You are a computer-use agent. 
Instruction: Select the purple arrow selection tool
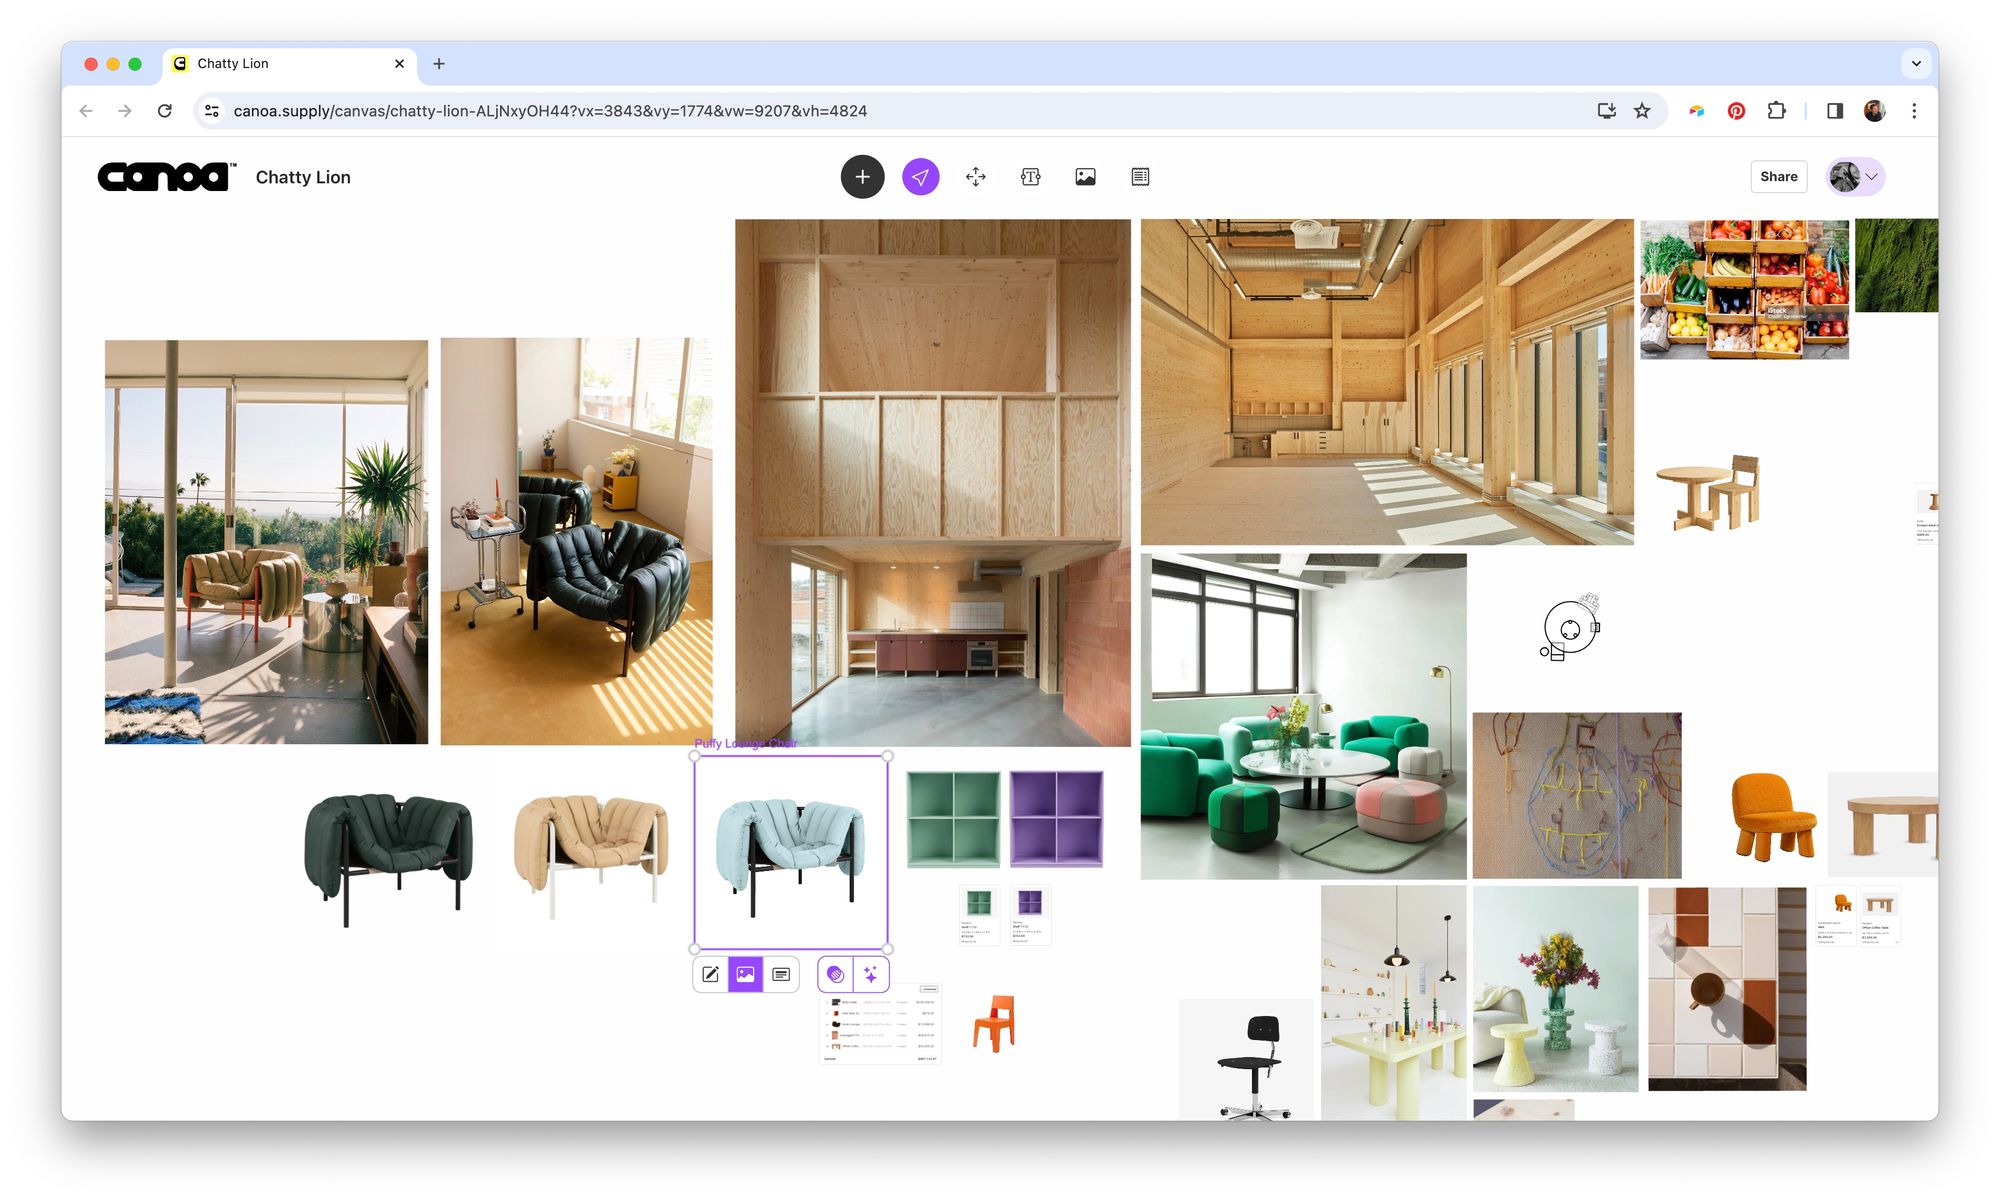(919, 177)
